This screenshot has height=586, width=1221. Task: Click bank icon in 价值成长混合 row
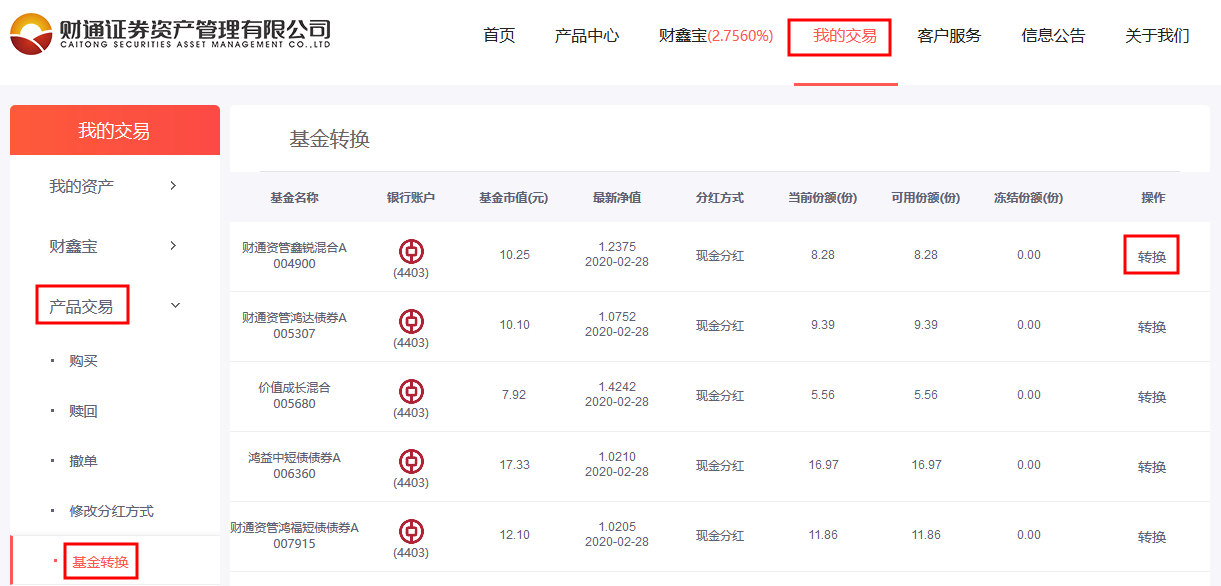point(411,392)
